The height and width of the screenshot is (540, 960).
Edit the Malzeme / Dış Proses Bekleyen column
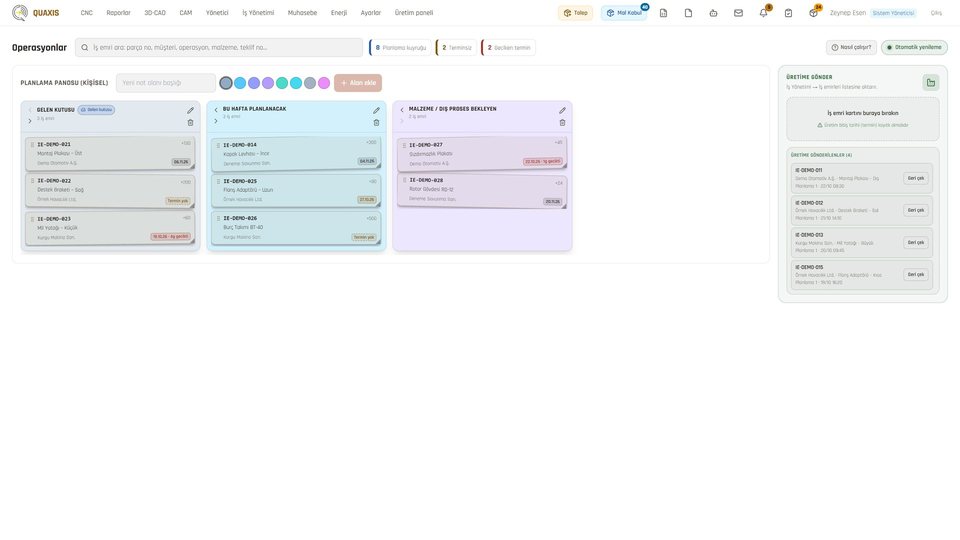coord(562,111)
